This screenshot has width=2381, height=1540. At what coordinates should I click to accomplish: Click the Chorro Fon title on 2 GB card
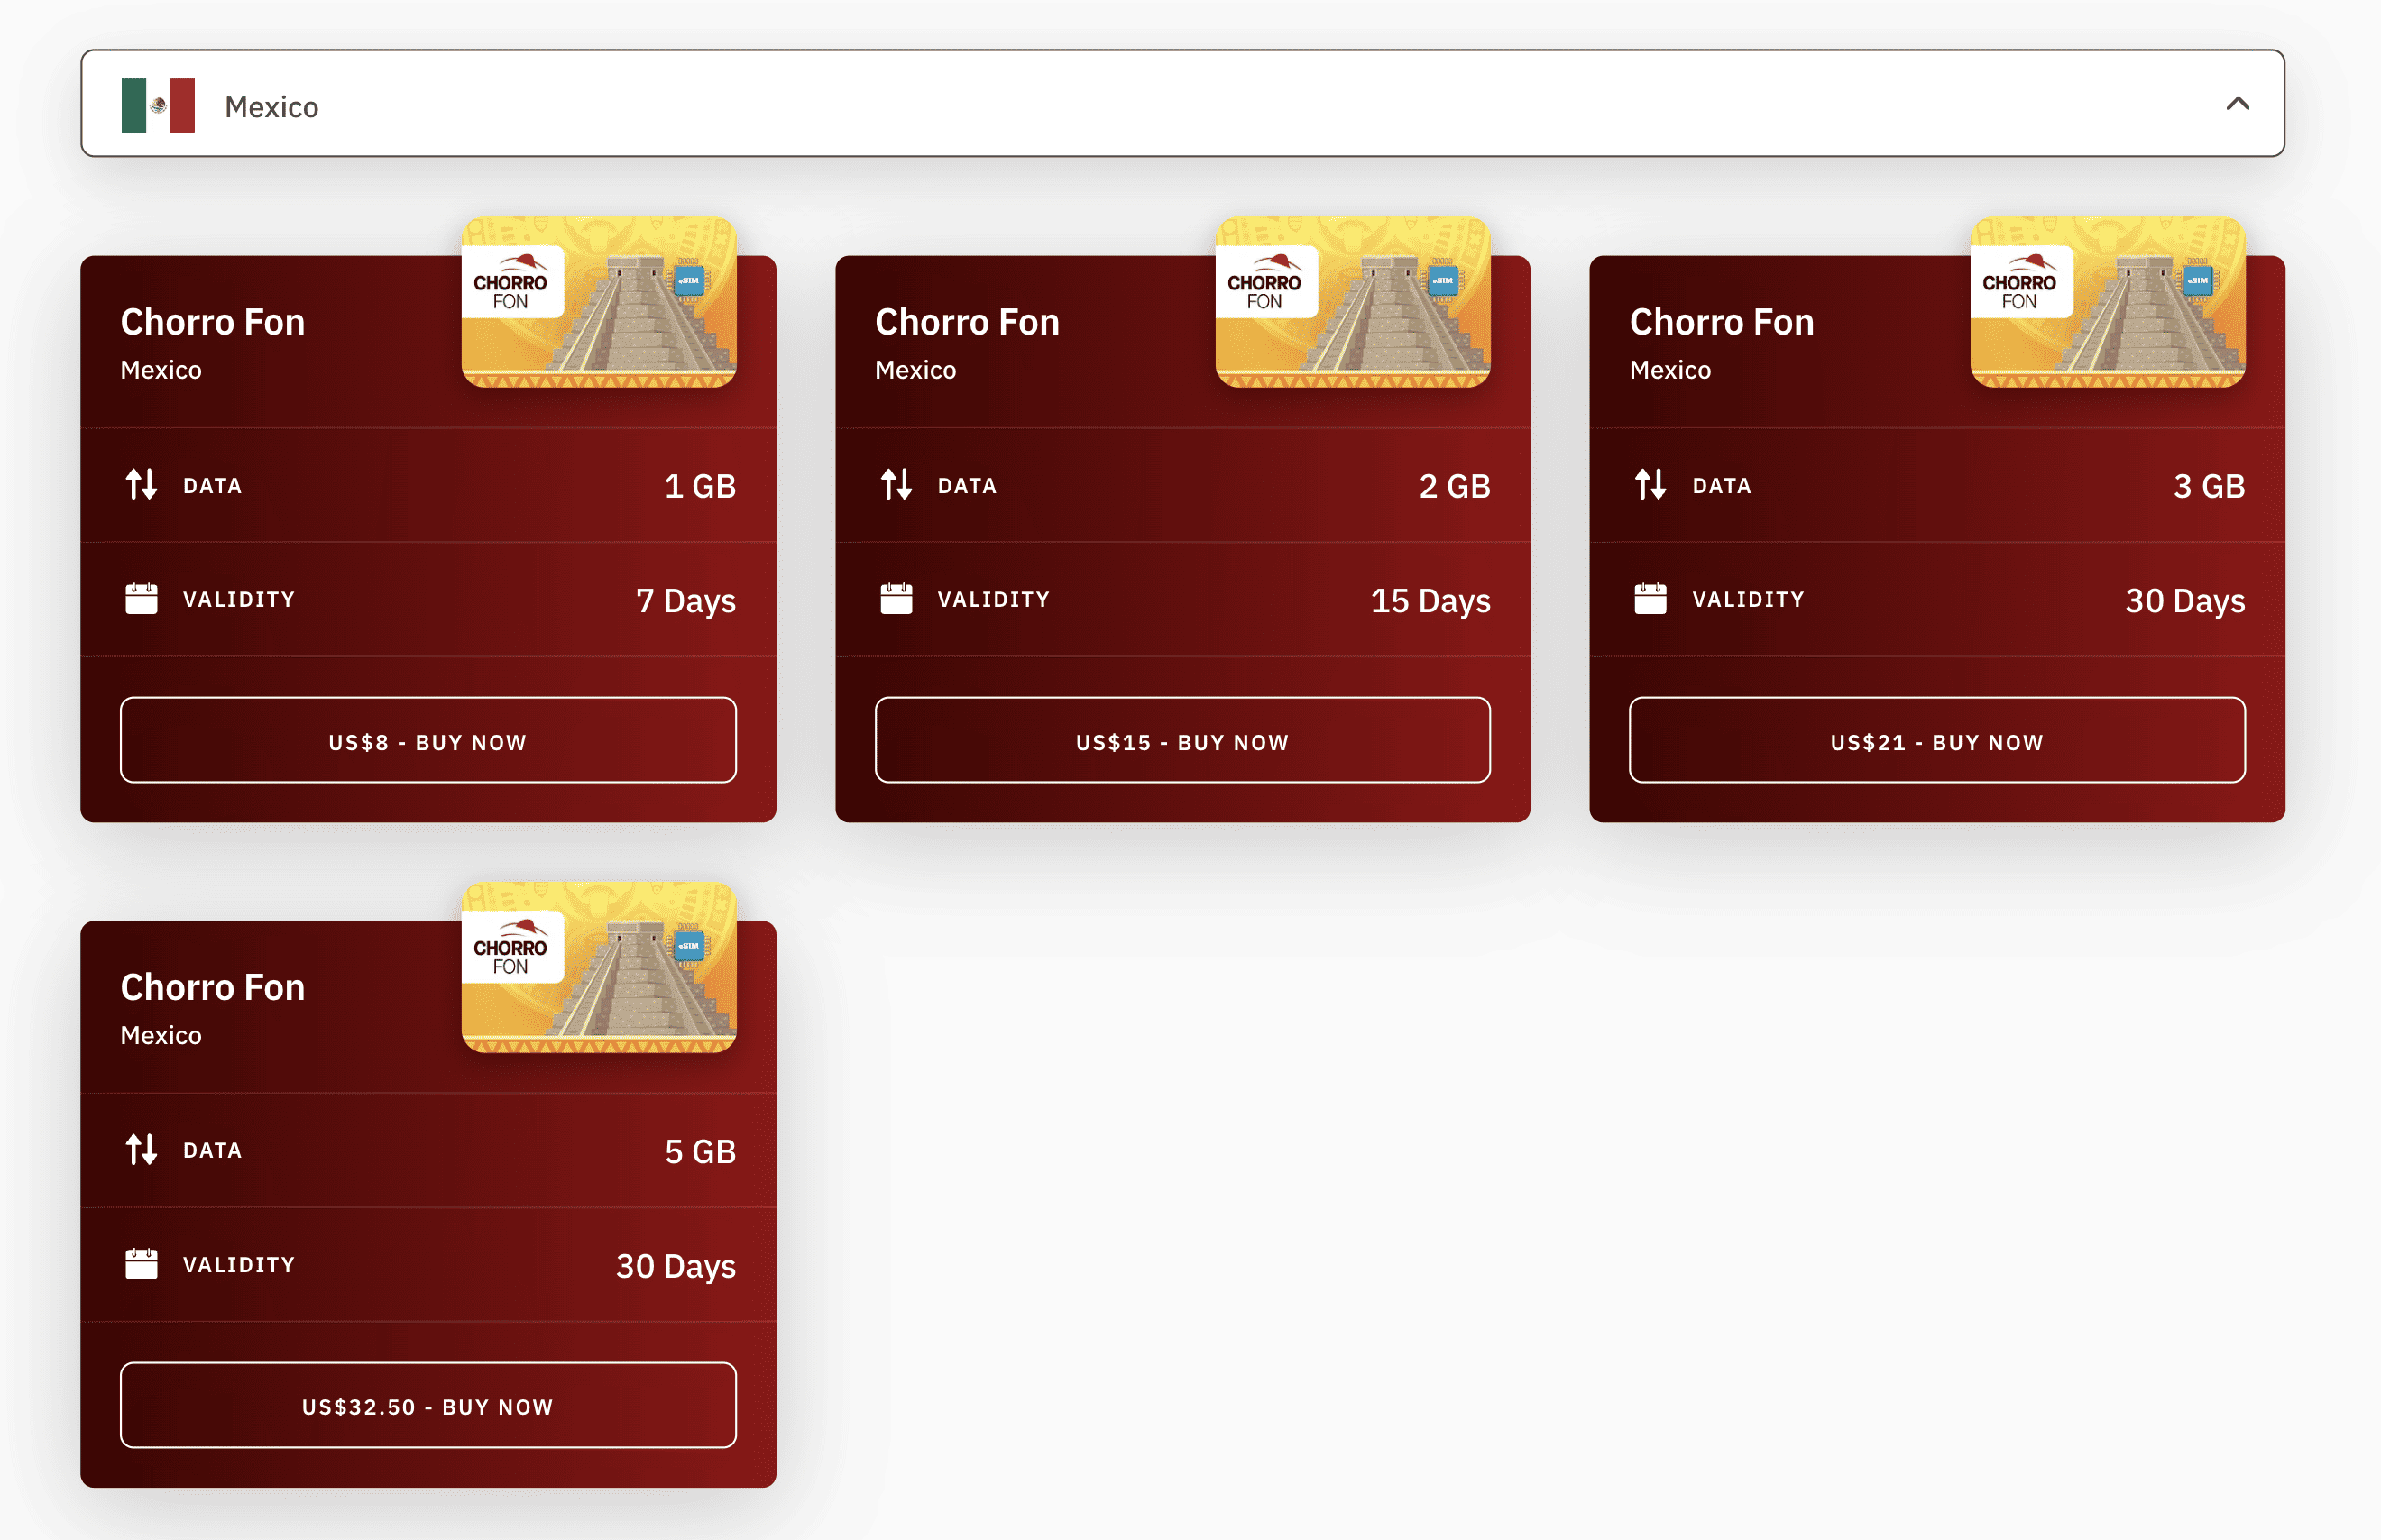click(966, 322)
